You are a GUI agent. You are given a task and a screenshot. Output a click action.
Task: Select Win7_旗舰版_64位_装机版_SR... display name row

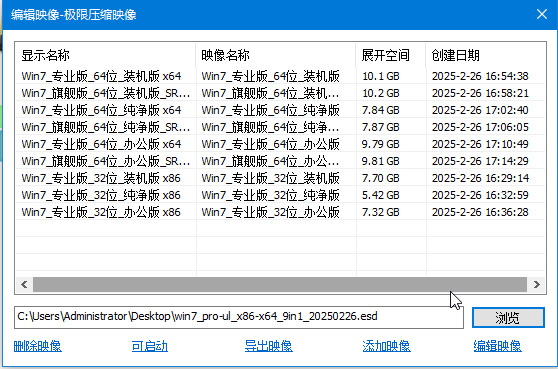[x=106, y=93]
